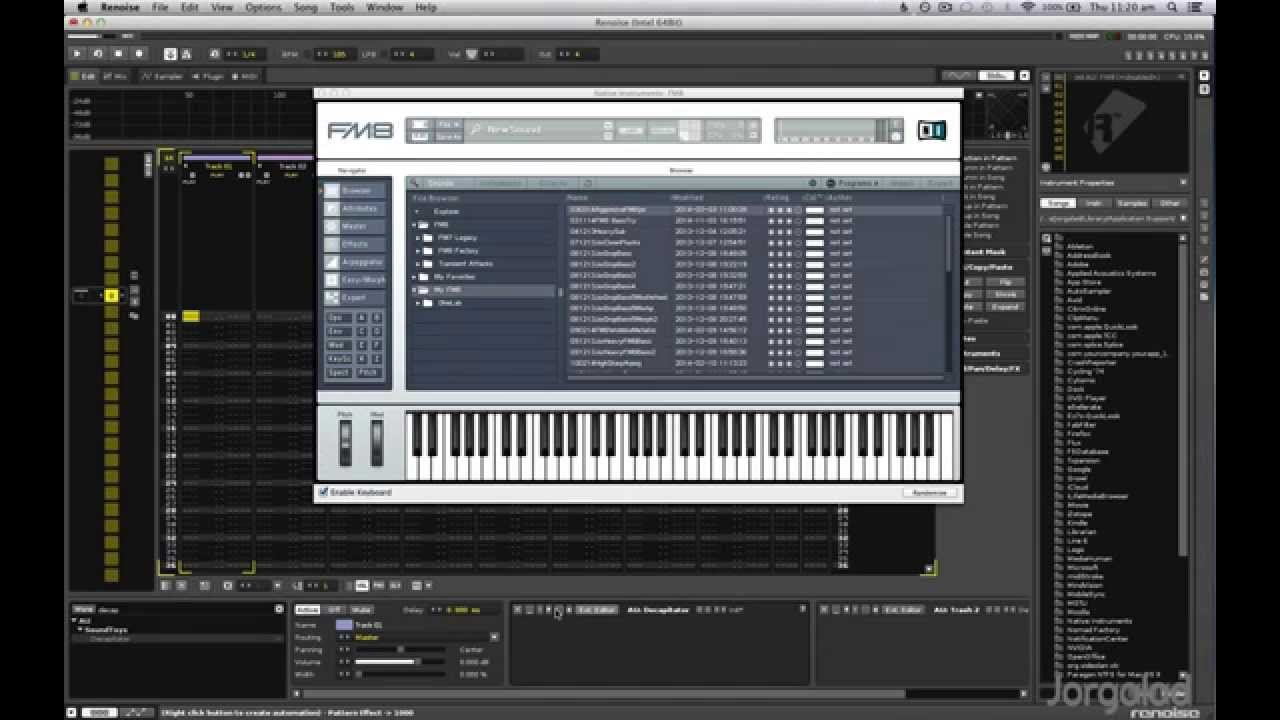Open the FM8 Browser page in Navigator
1280x720 pixels.
(355, 190)
